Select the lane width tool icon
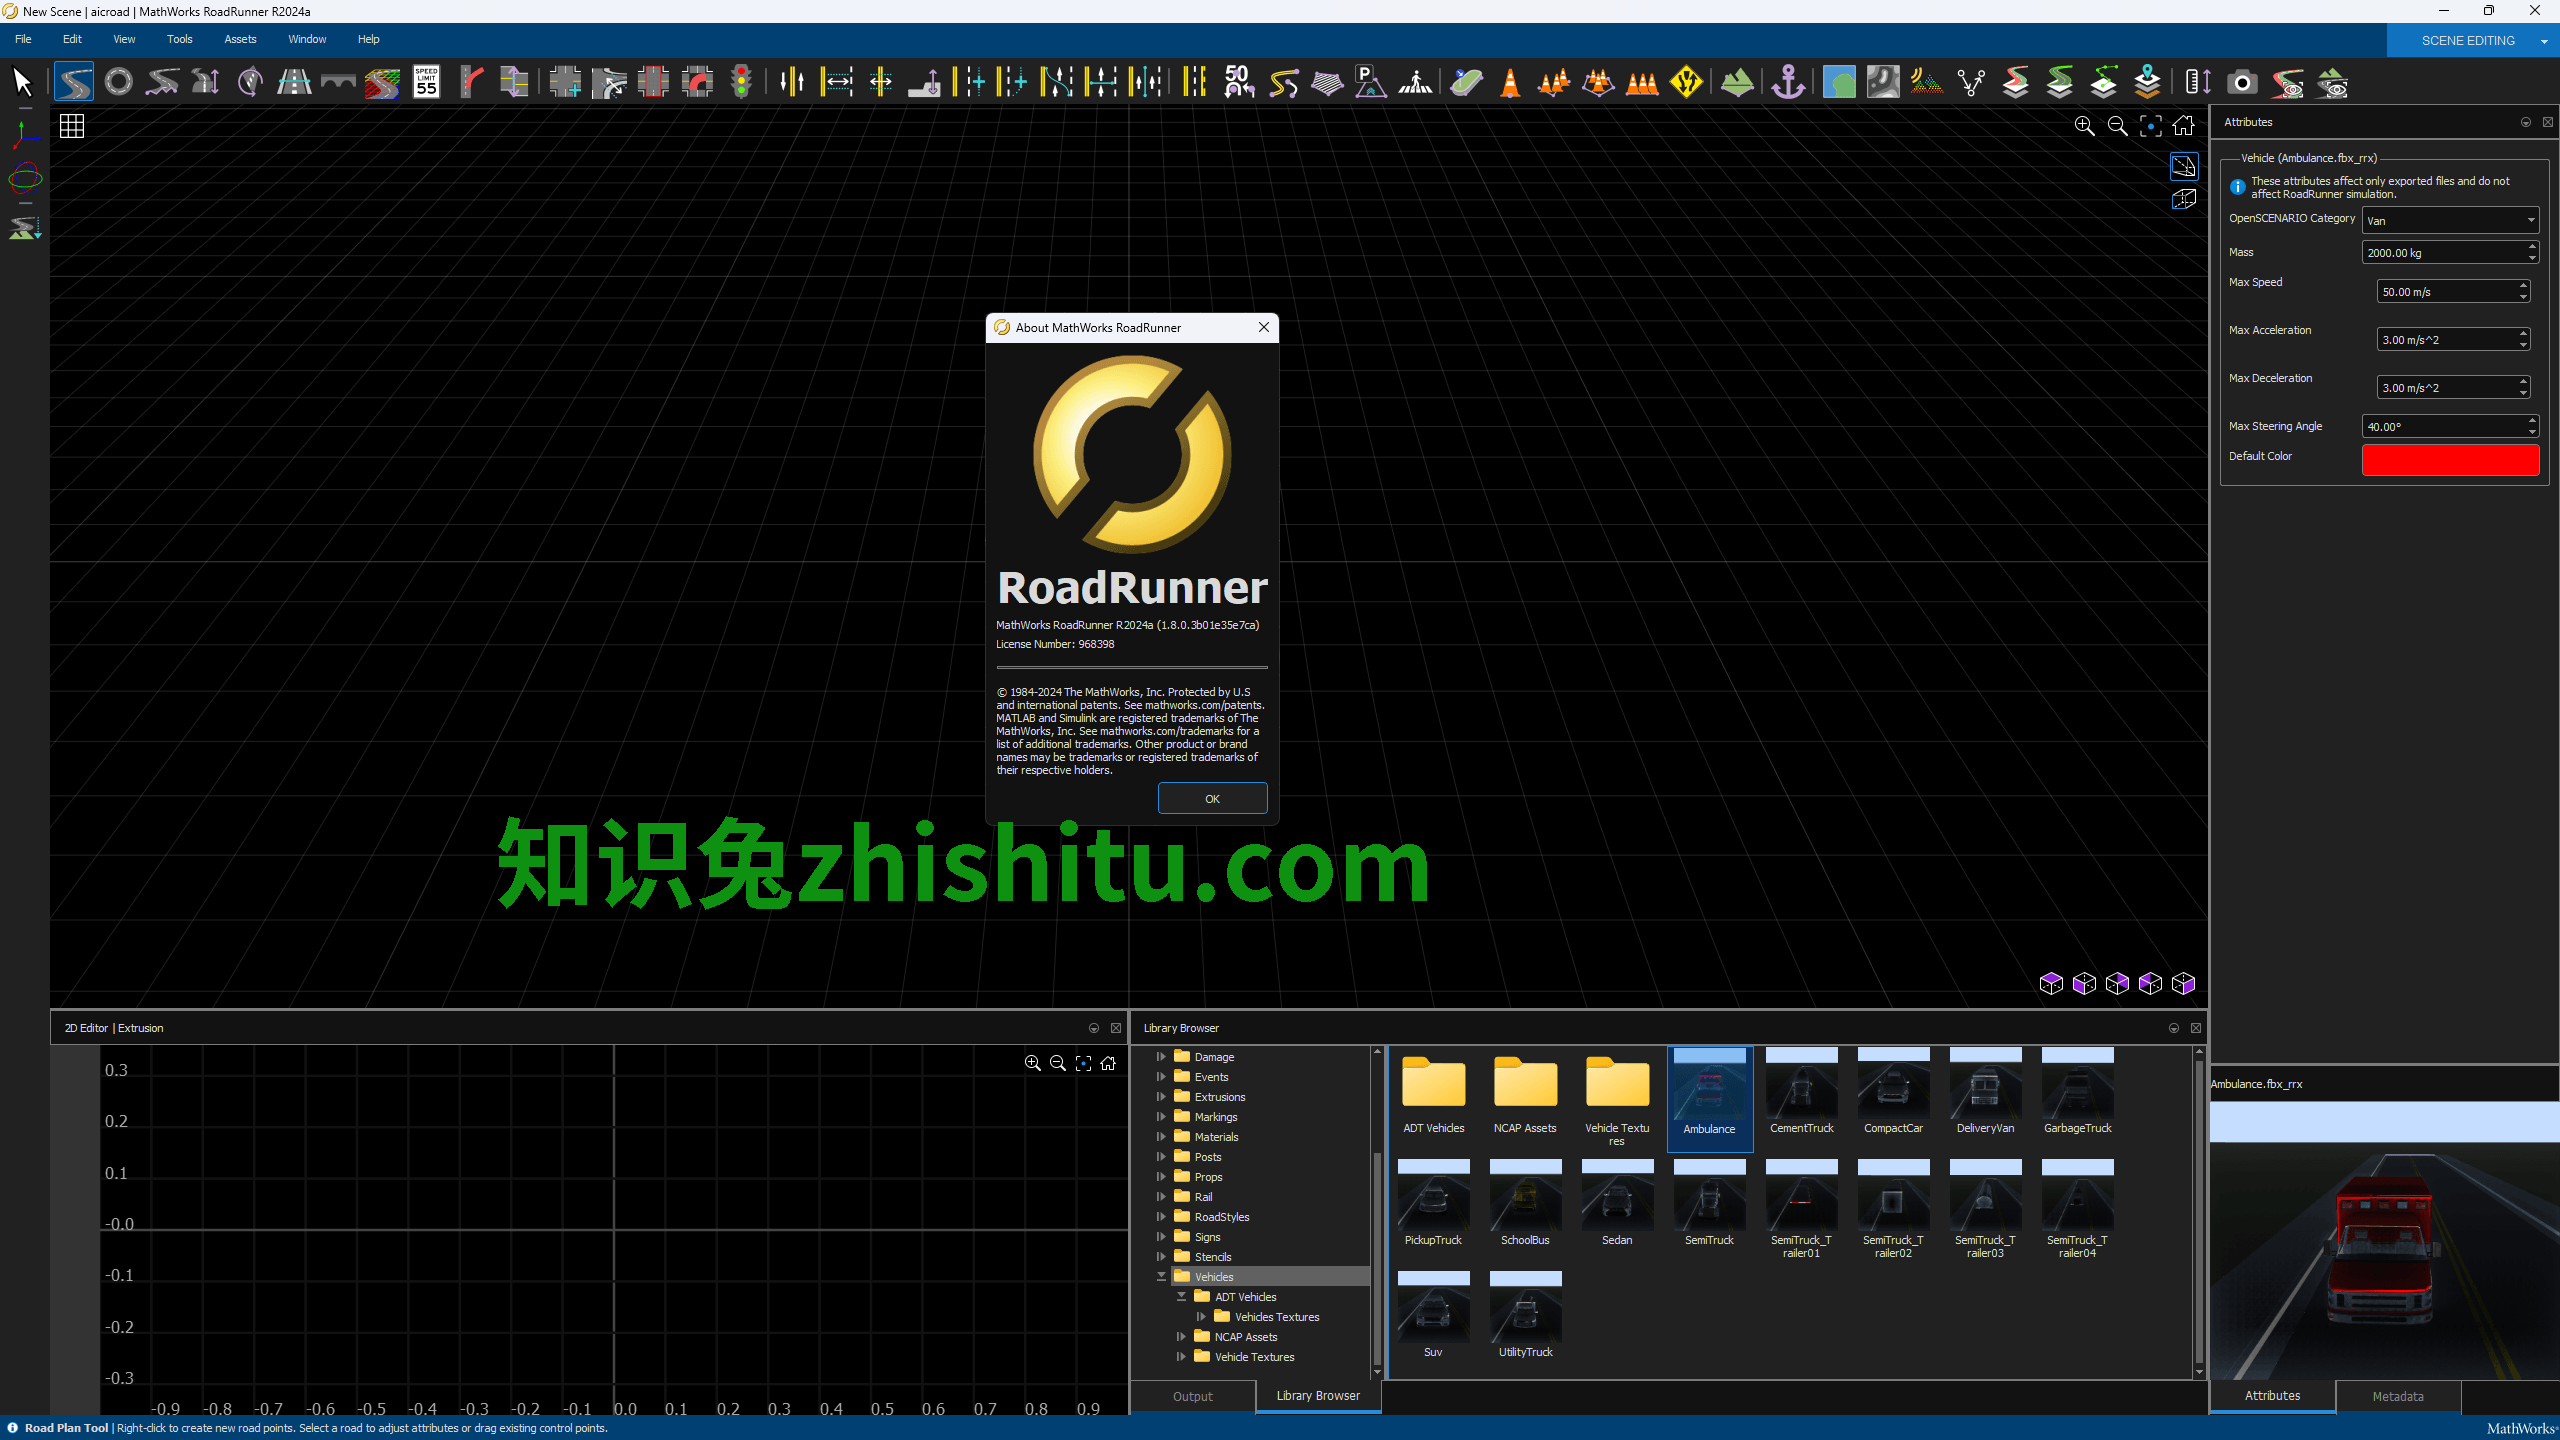Viewport: 2560px width, 1440px height. pyautogui.click(x=836, y=82)
